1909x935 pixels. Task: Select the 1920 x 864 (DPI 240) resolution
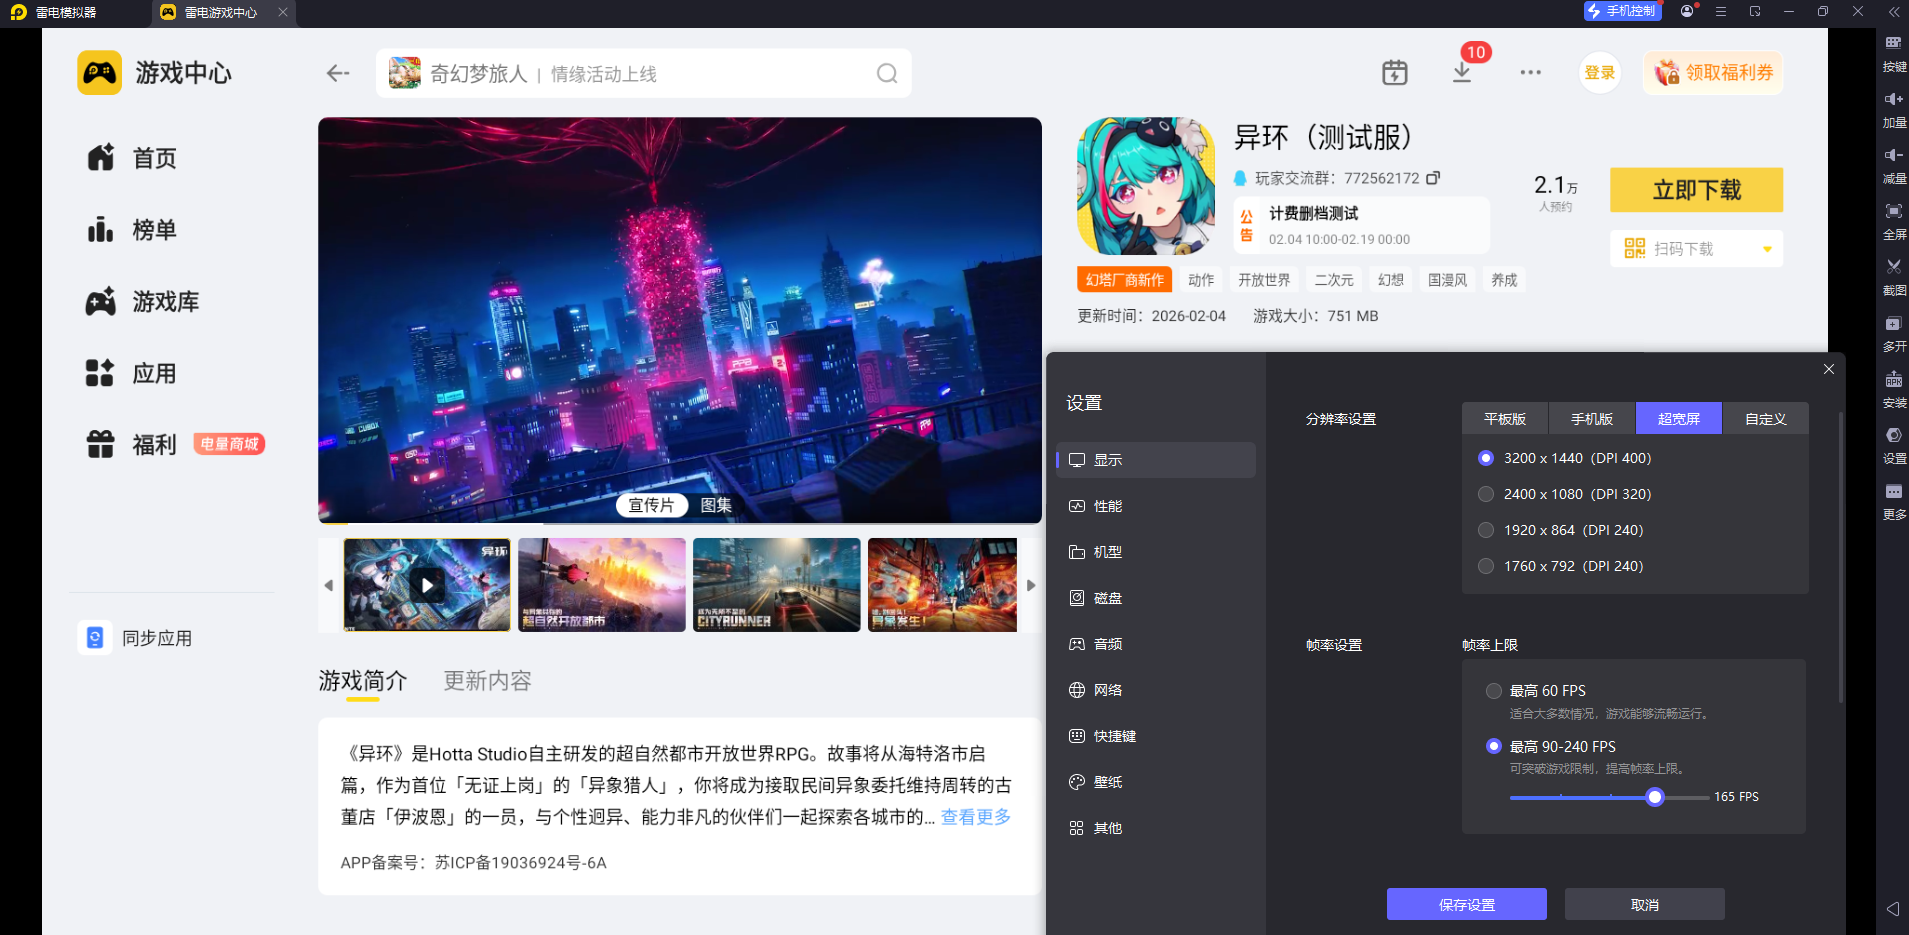point(1486,530)
